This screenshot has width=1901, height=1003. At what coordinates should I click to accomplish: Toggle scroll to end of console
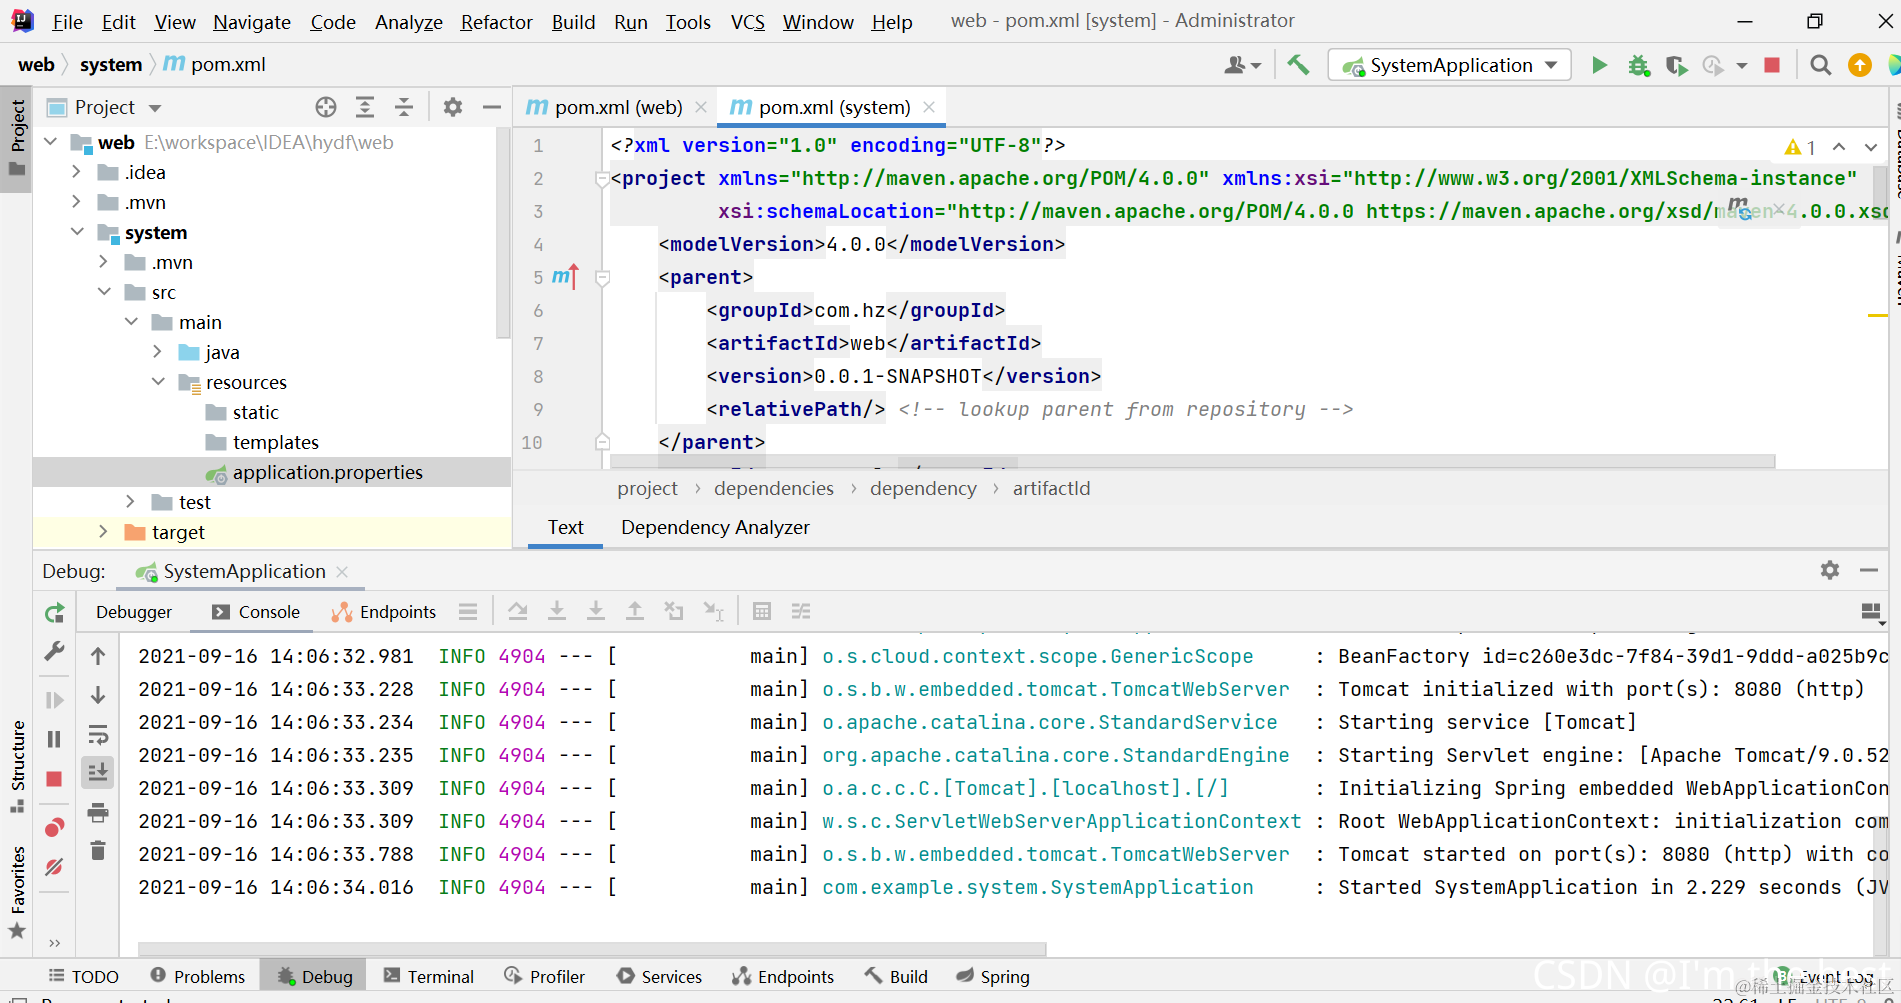tap(98, 772)
